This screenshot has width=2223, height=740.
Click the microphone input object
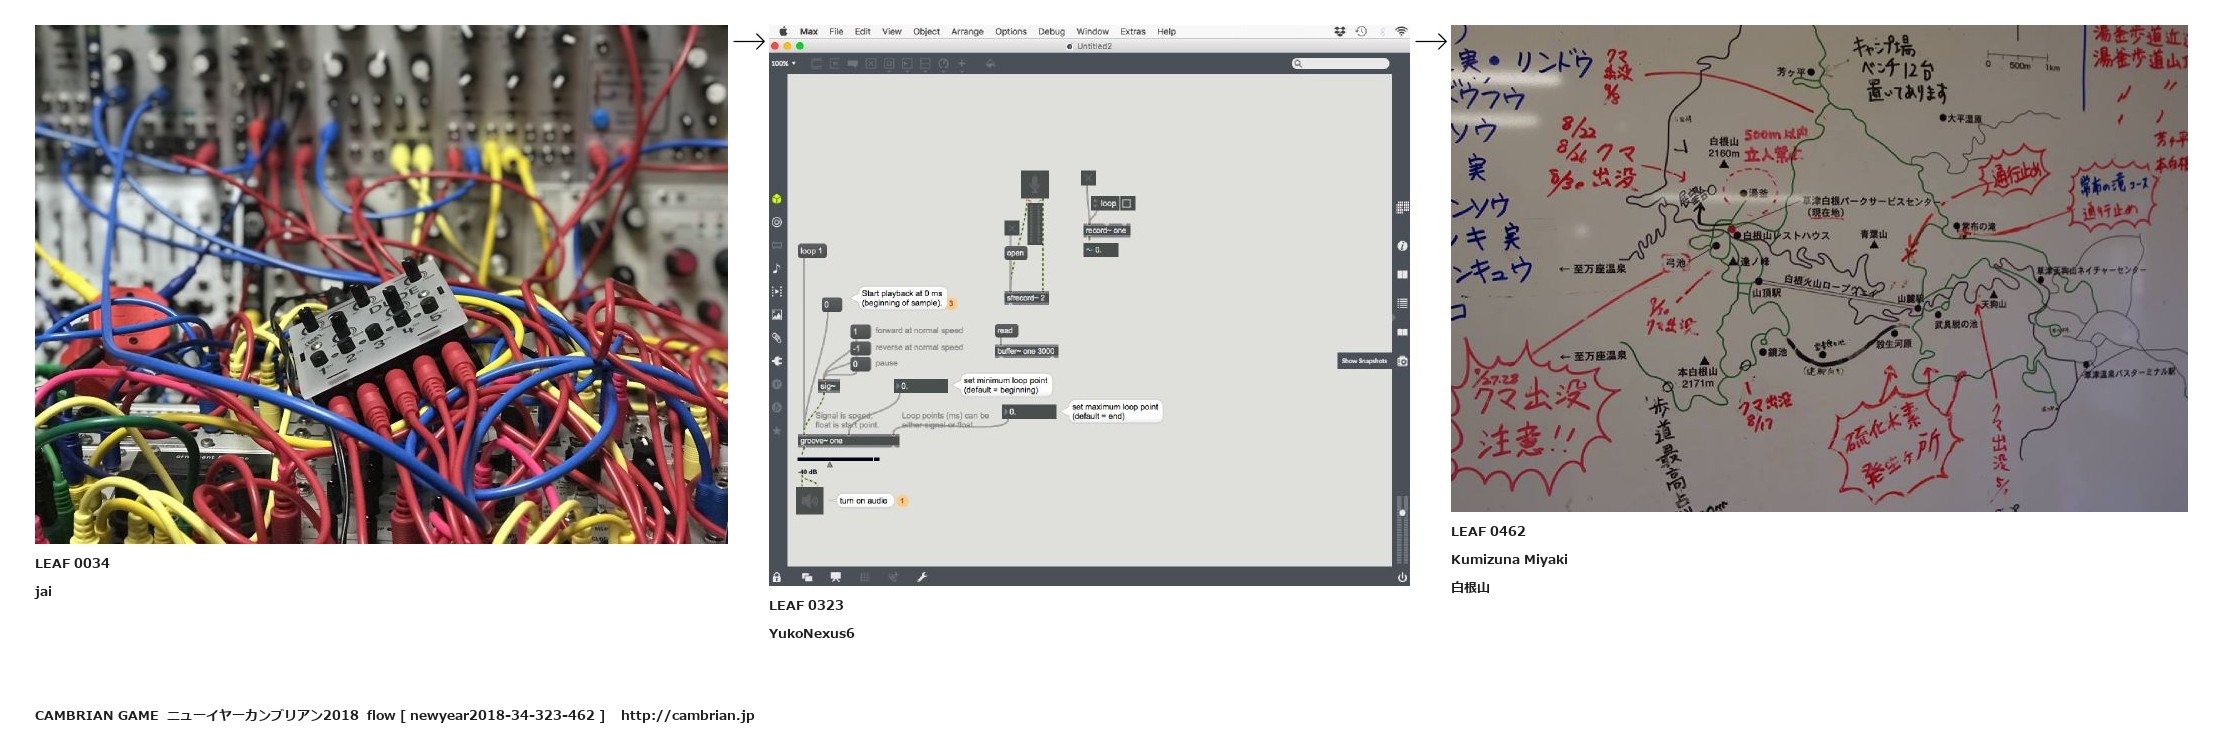pos(1034,184)
